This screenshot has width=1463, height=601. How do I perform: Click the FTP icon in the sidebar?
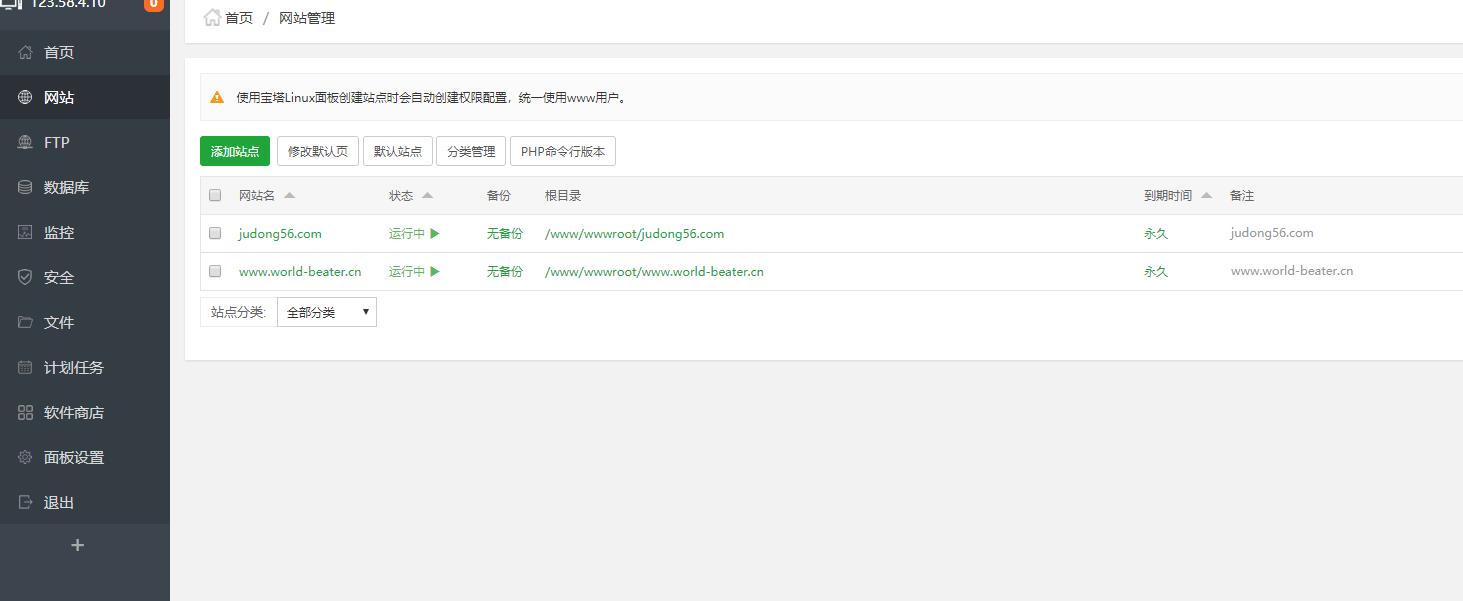point(25,142)
